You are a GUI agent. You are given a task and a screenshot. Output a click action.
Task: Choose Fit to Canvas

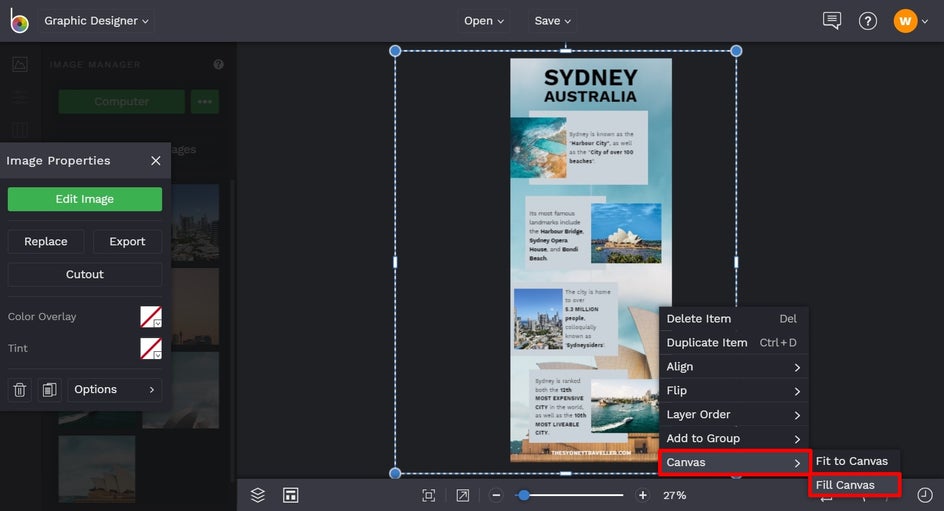click(x=854, y=461)
